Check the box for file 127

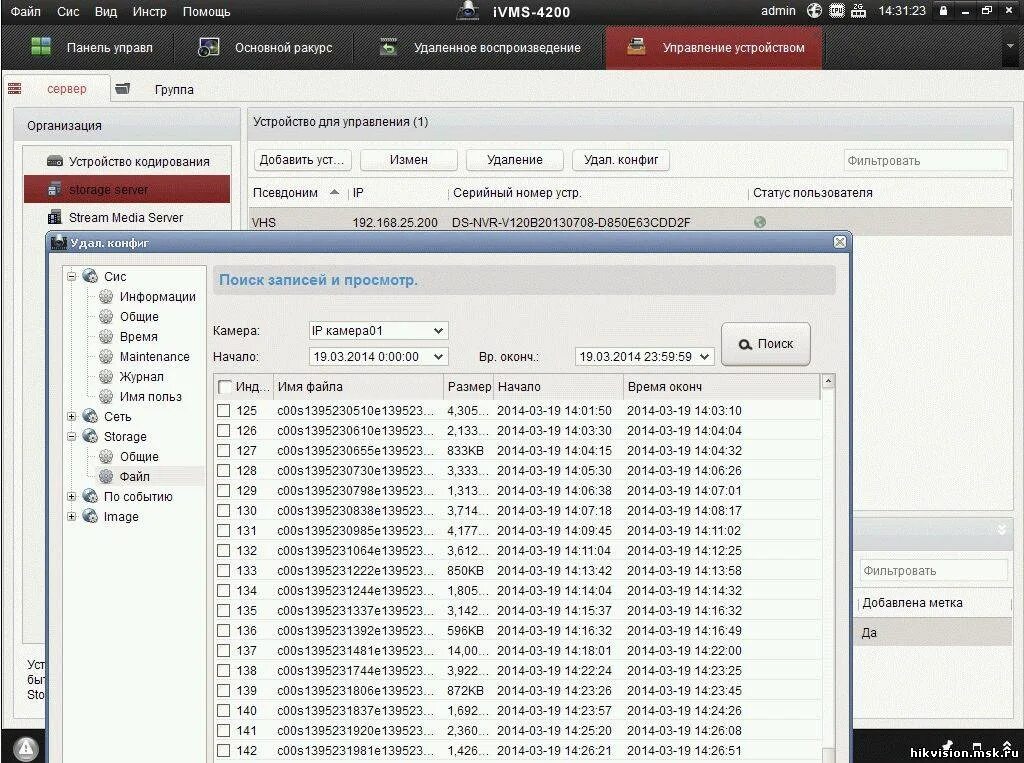(223, 451)
